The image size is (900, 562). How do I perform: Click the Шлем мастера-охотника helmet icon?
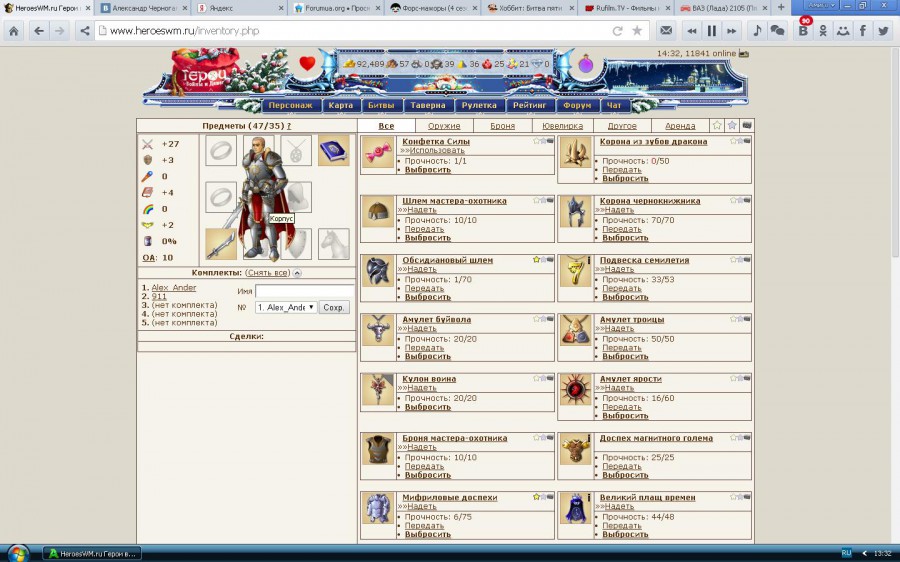tap(378, 211)
